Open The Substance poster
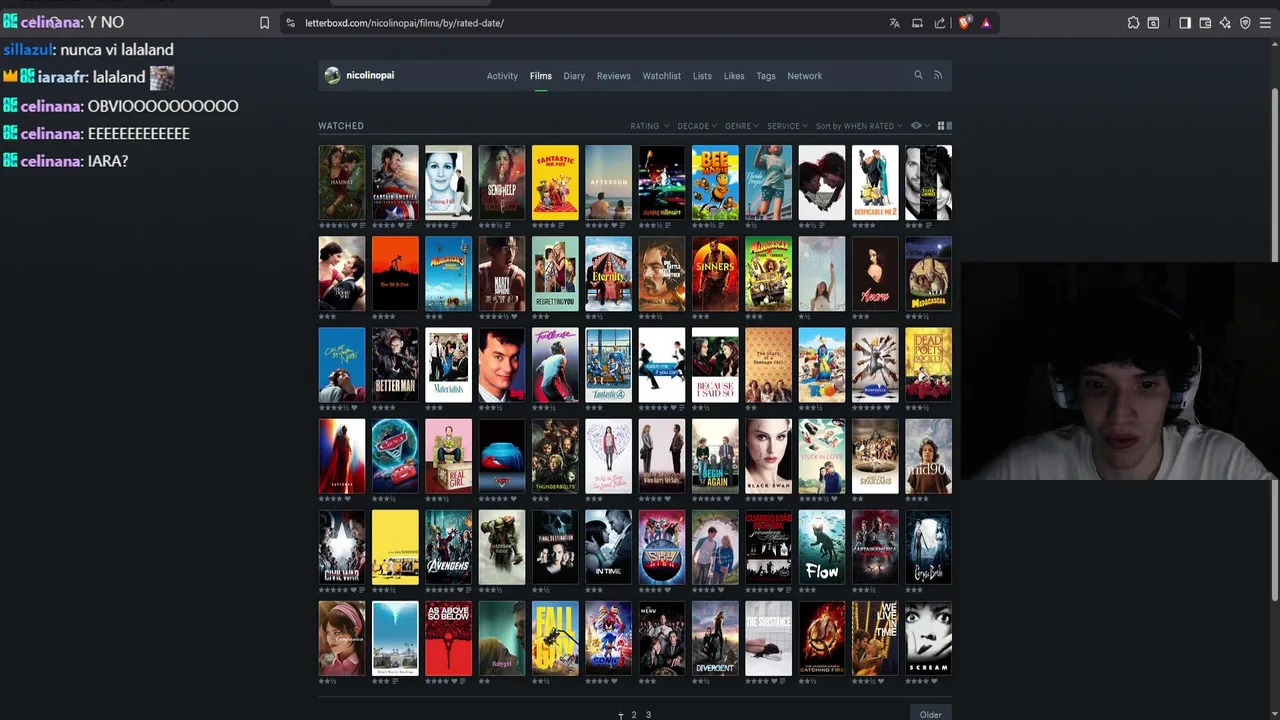Image resolution: width=1280 pixels, height=720 pixels. click(768, 638)
